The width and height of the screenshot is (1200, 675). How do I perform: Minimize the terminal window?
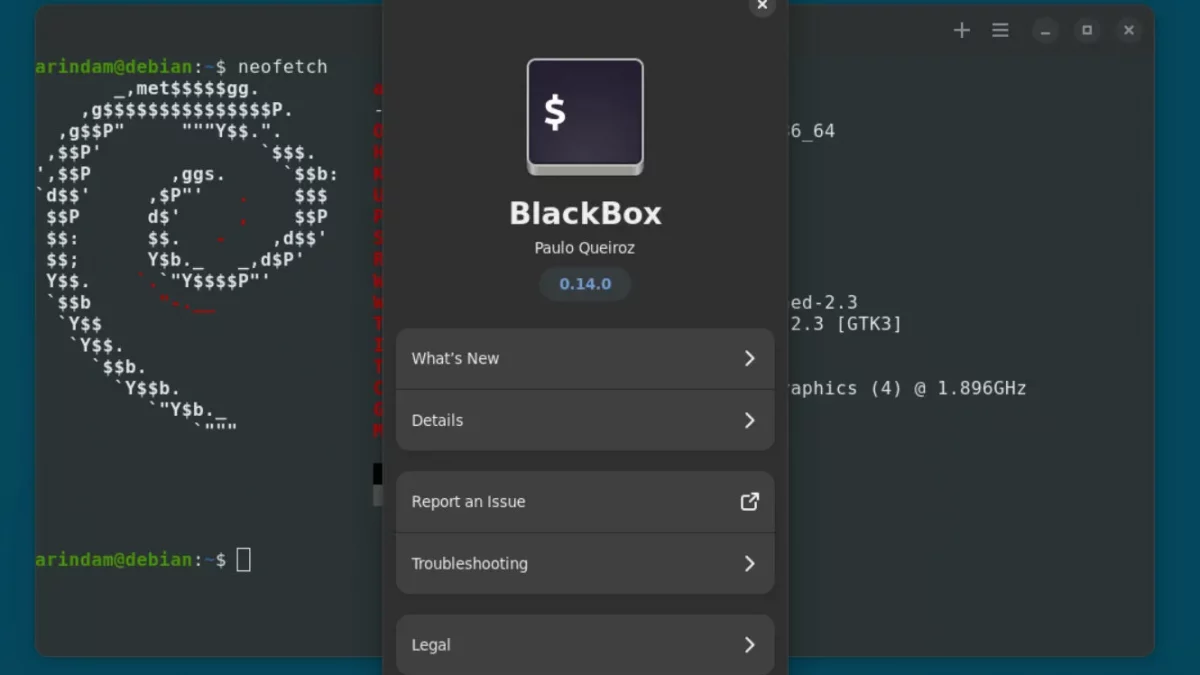pyautogui.click(x=1045, y=30)
